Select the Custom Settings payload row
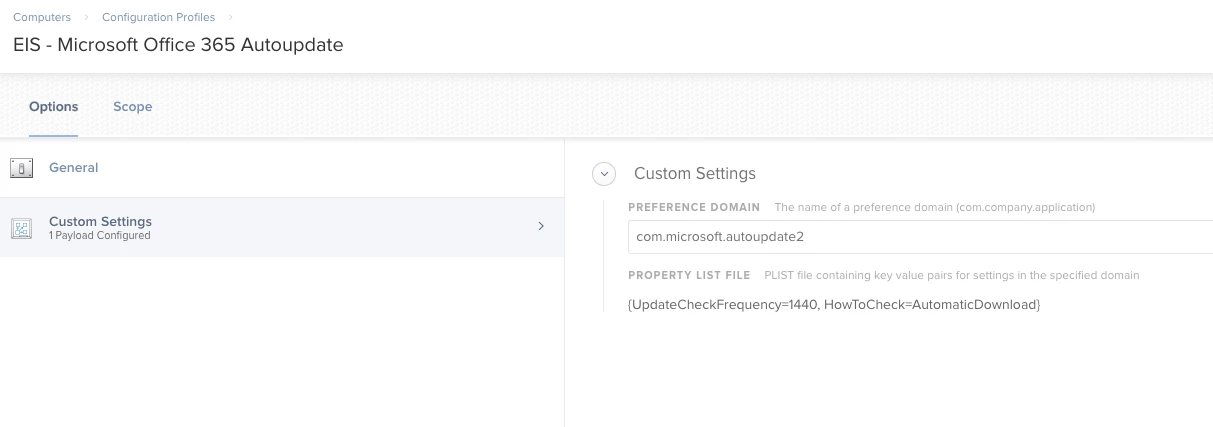Screen dimensions: 1213x427 coord(282,227)
